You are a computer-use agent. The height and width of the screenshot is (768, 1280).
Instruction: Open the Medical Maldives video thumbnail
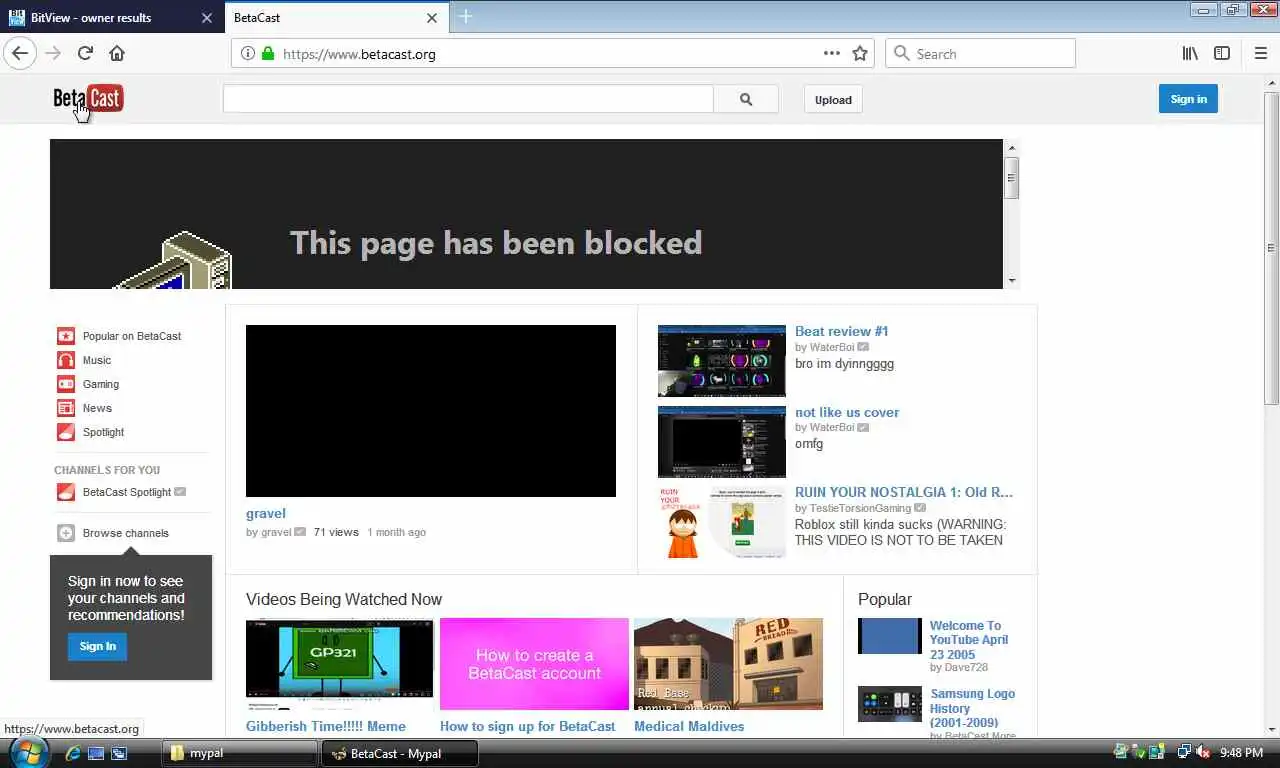tap(728, 664)
